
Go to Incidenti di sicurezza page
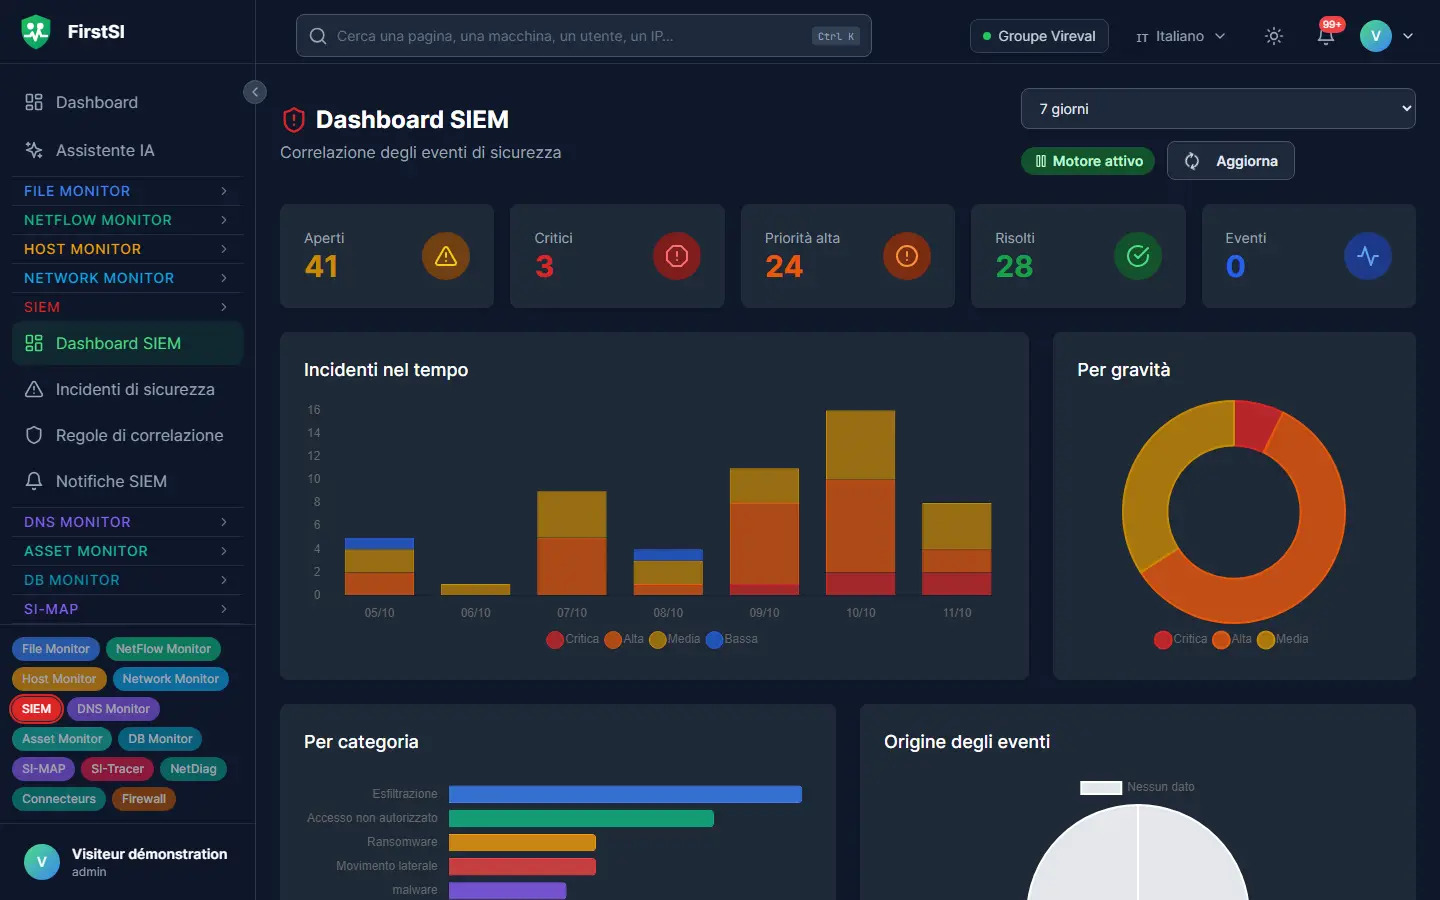(x=127, y=389)
